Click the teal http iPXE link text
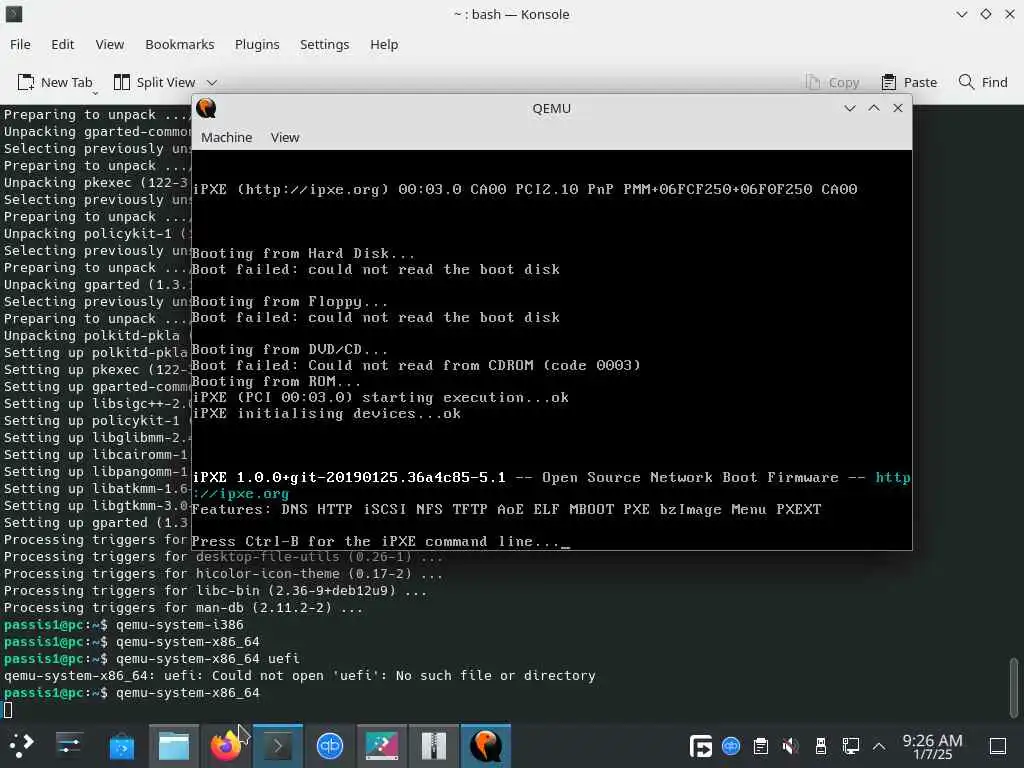This screenshot has width=1024, height=768. tap(892, 477)
